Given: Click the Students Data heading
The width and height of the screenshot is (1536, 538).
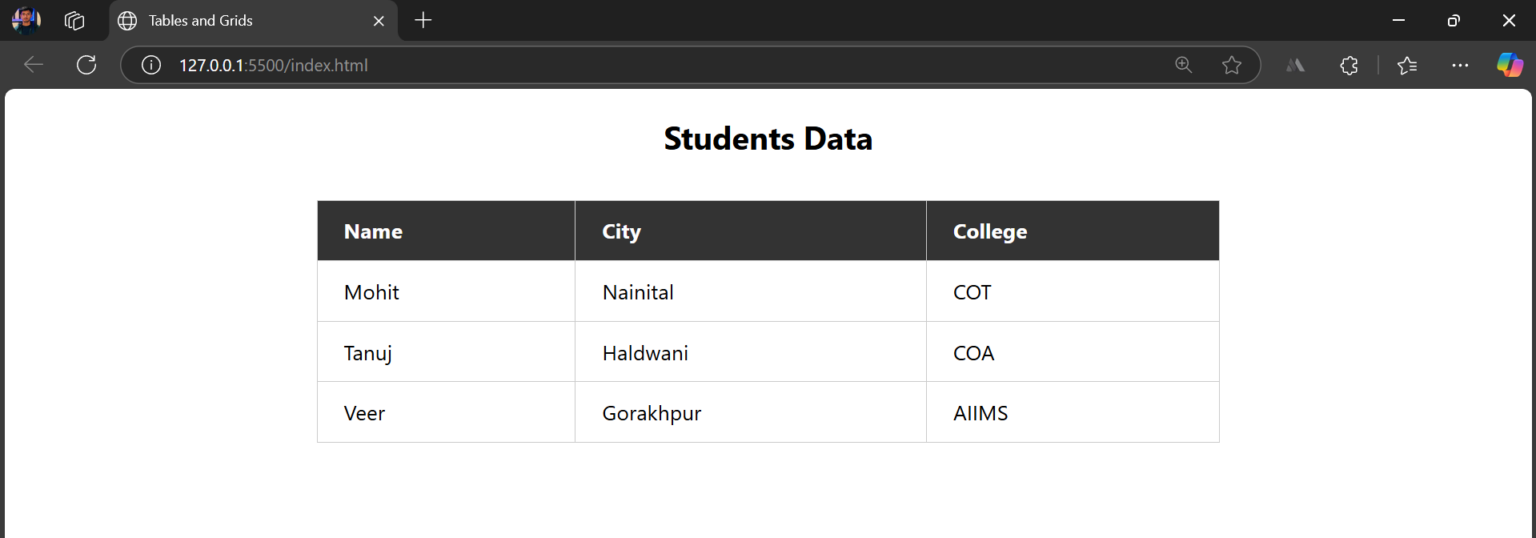Looking at the screenshot, I should coord(768,138).
